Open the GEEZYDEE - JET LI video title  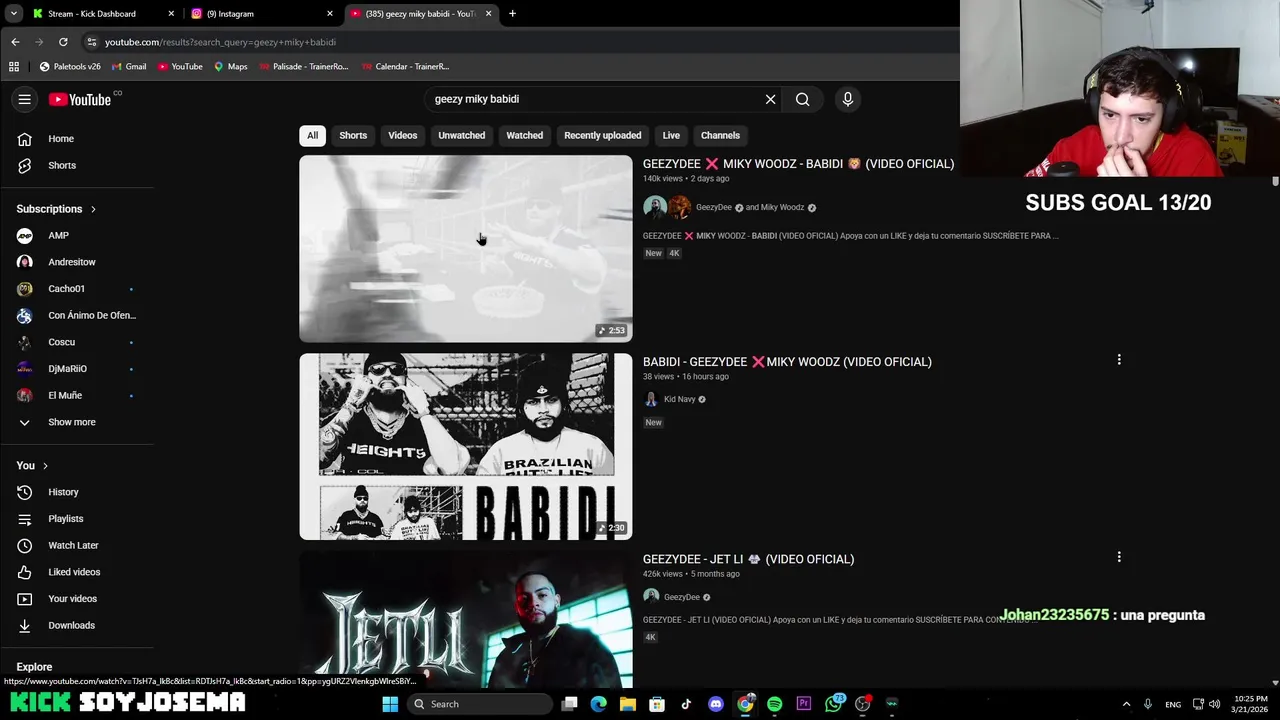tap(748, 559)
